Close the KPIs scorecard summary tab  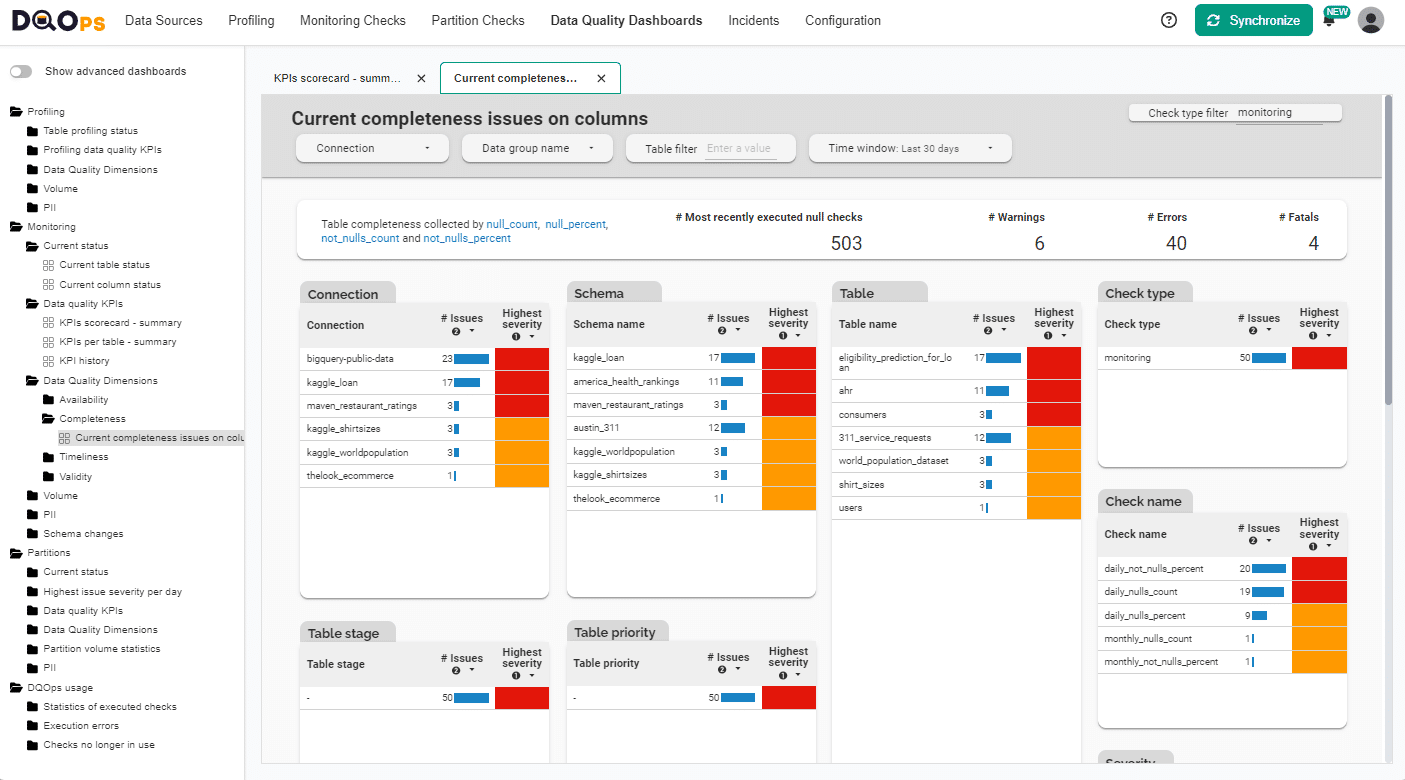[x=421, y=78]
